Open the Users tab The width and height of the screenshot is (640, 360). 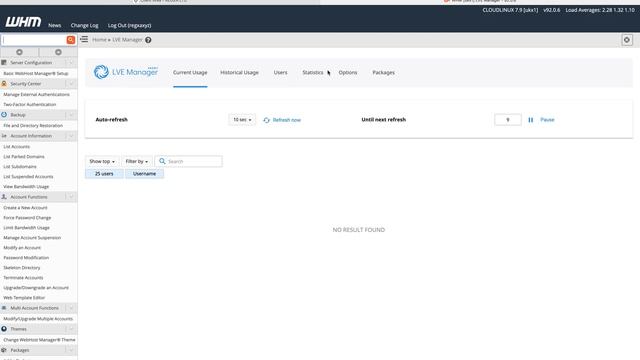click(x=280, y=72)
